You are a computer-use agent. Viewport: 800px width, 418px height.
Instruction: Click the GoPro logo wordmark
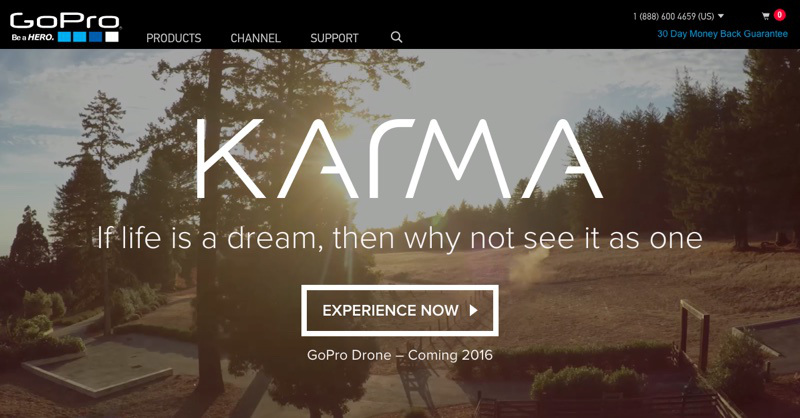[65, 20]
